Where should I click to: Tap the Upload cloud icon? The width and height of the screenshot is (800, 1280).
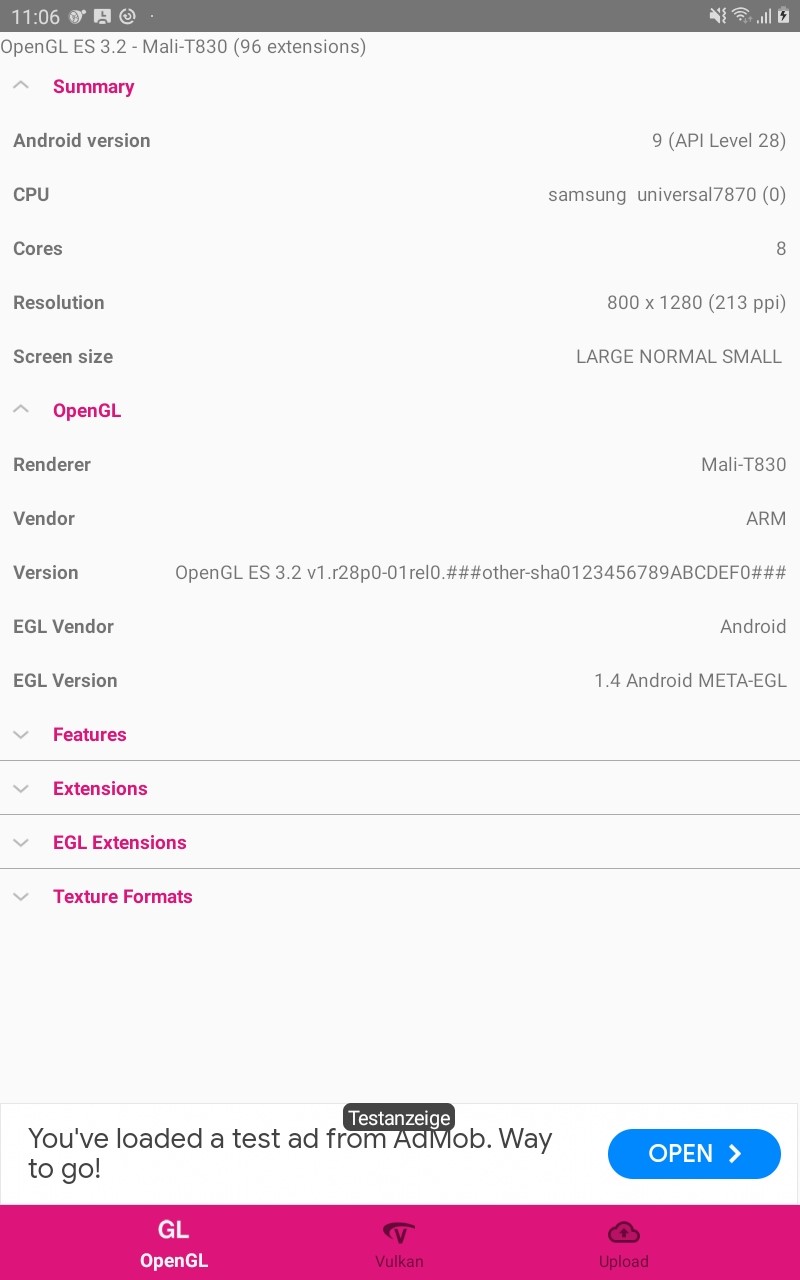click(624, 1232)
